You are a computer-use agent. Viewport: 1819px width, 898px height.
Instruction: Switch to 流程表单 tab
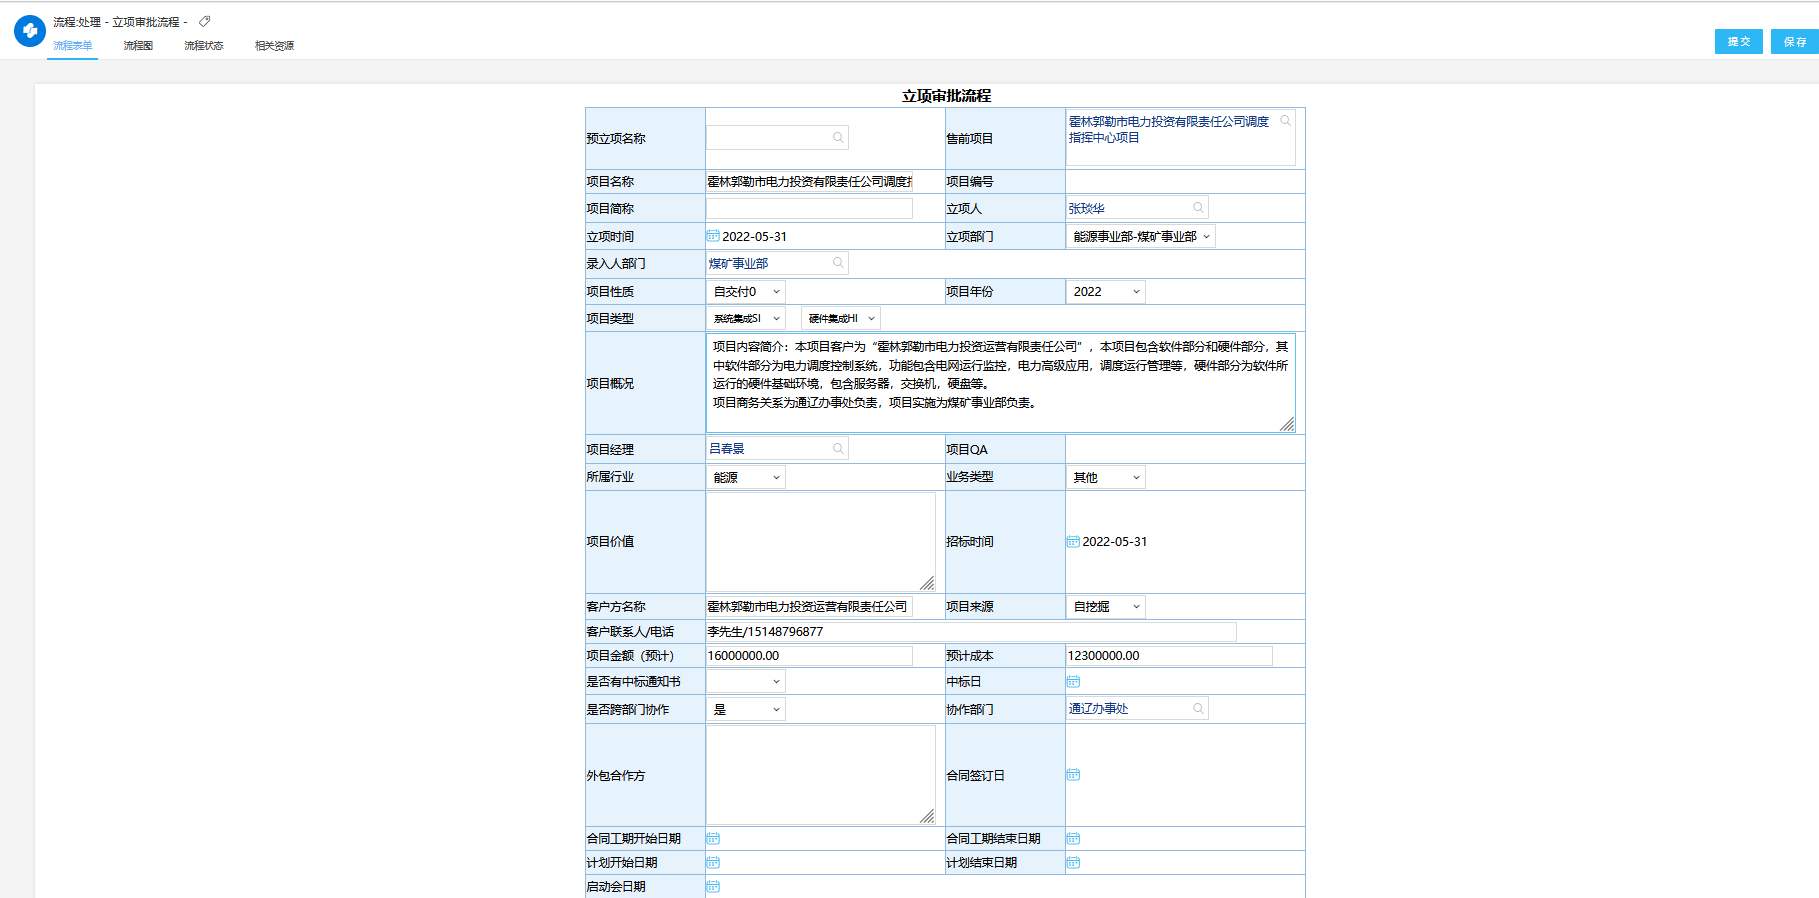[x=73, y=46]
